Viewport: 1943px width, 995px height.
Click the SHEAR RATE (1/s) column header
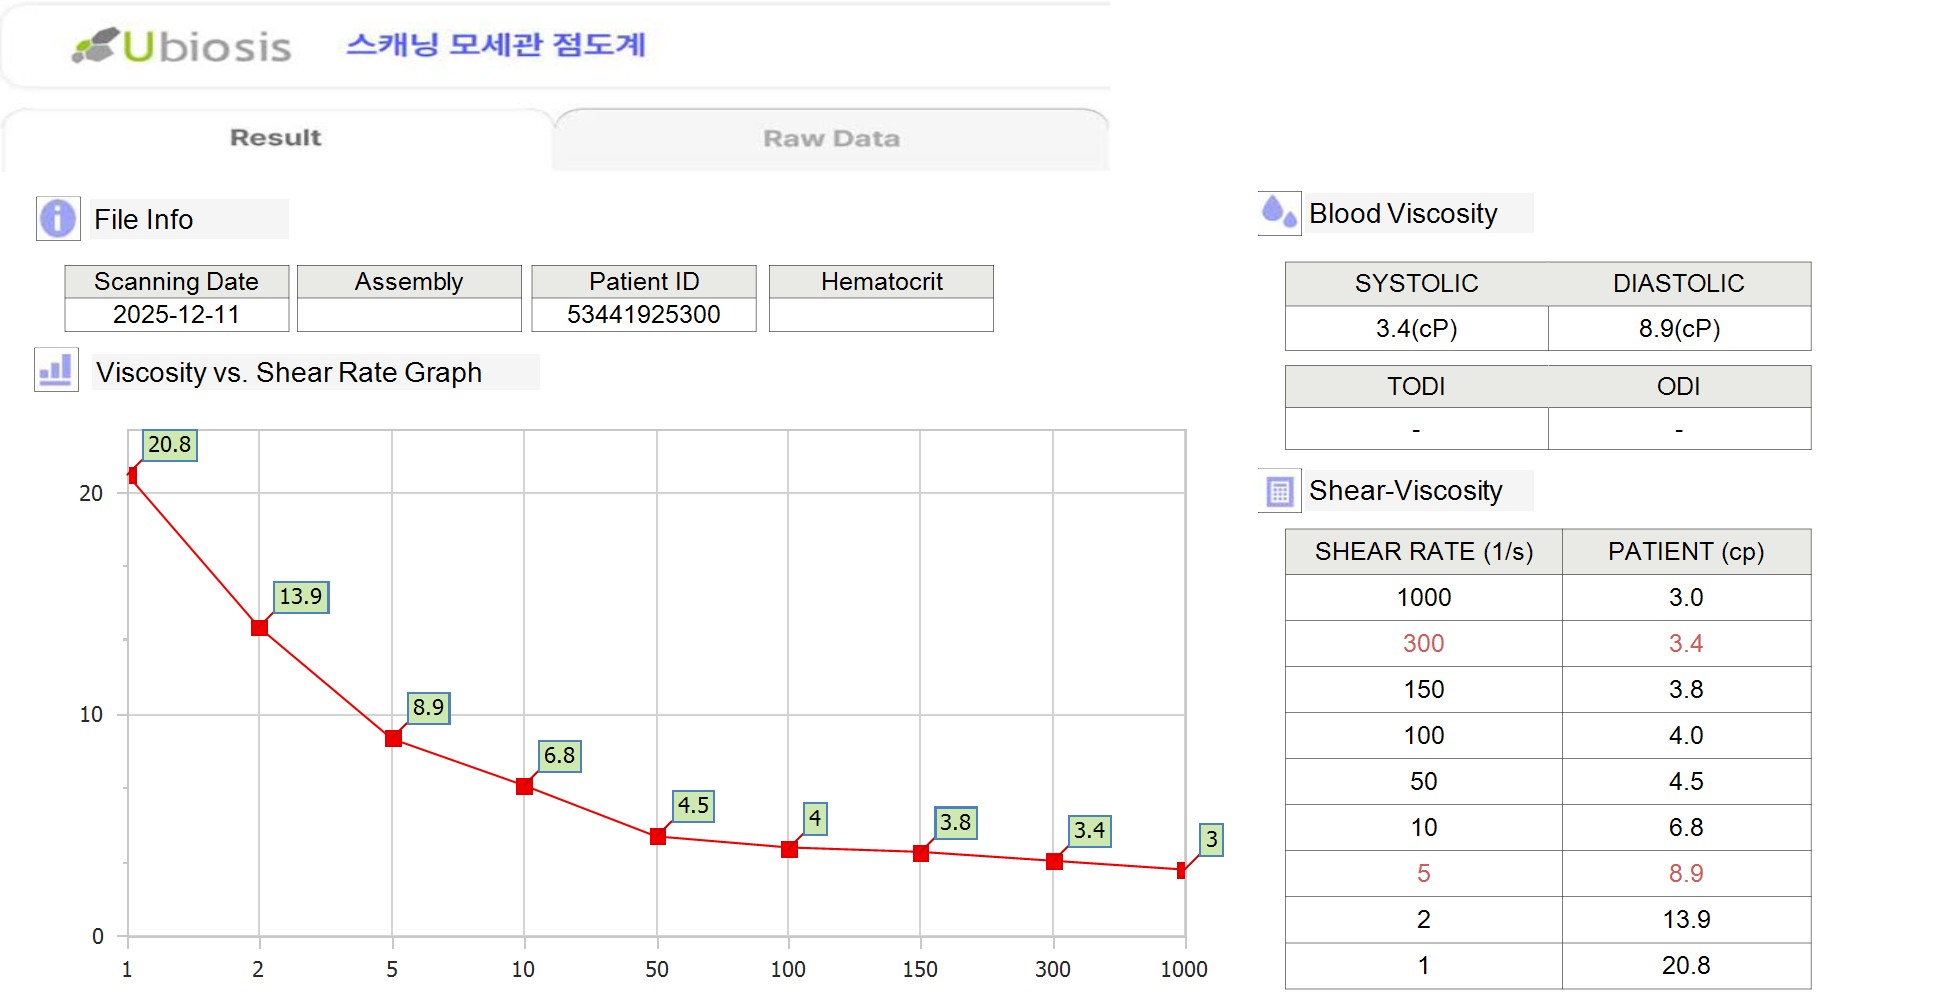point(1423,552)
